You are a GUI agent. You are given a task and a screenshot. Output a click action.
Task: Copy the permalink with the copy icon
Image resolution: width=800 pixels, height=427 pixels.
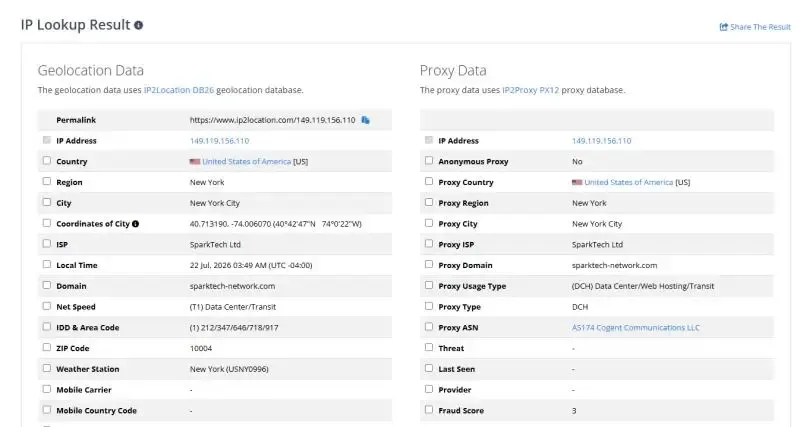(365, 120)
